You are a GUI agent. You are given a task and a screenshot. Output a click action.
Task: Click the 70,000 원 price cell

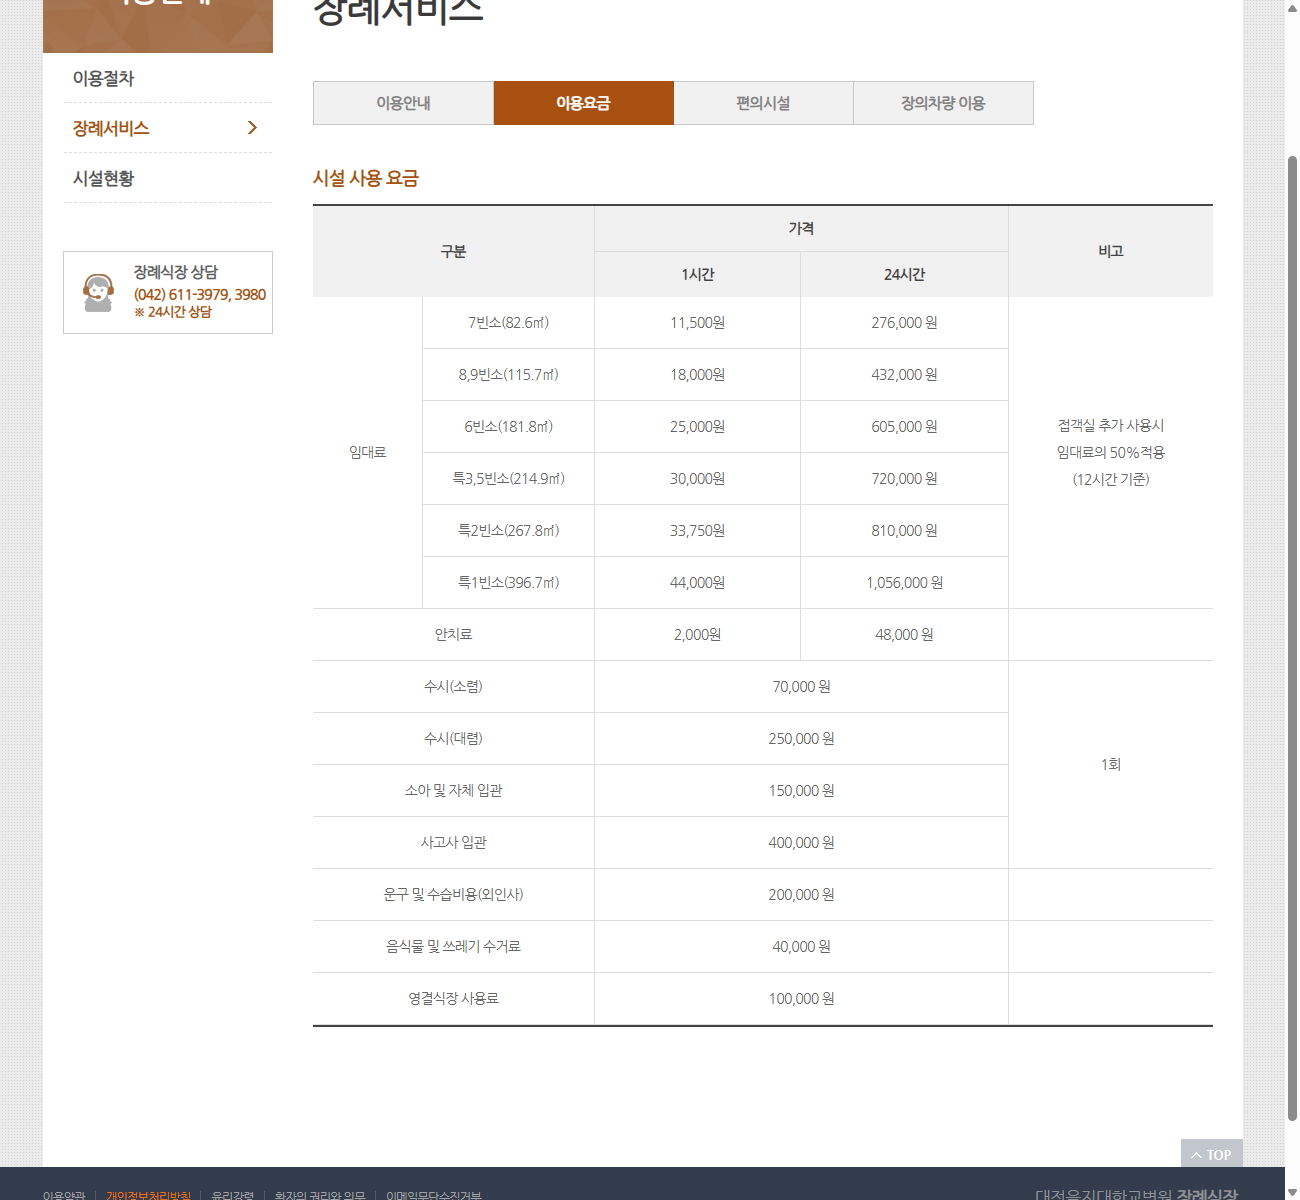801,686
